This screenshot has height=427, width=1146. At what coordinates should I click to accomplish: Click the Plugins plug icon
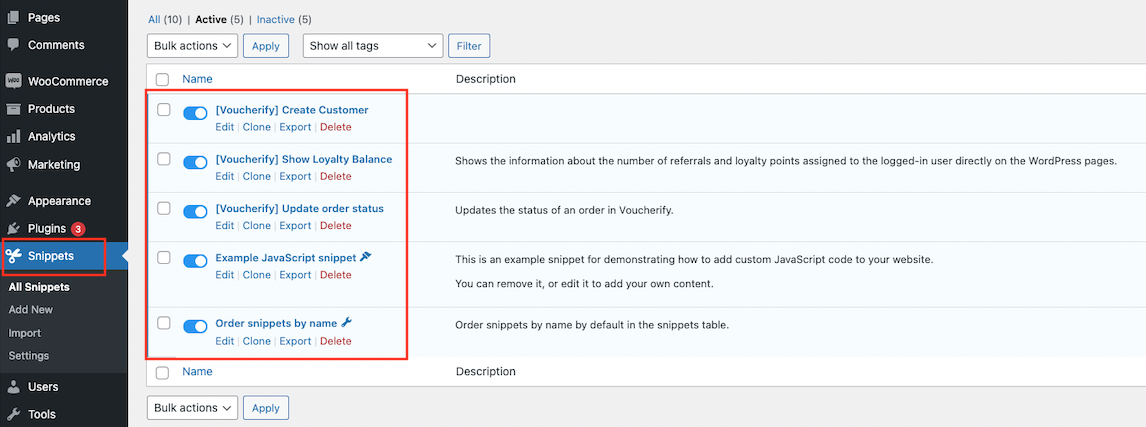[13, 229]
